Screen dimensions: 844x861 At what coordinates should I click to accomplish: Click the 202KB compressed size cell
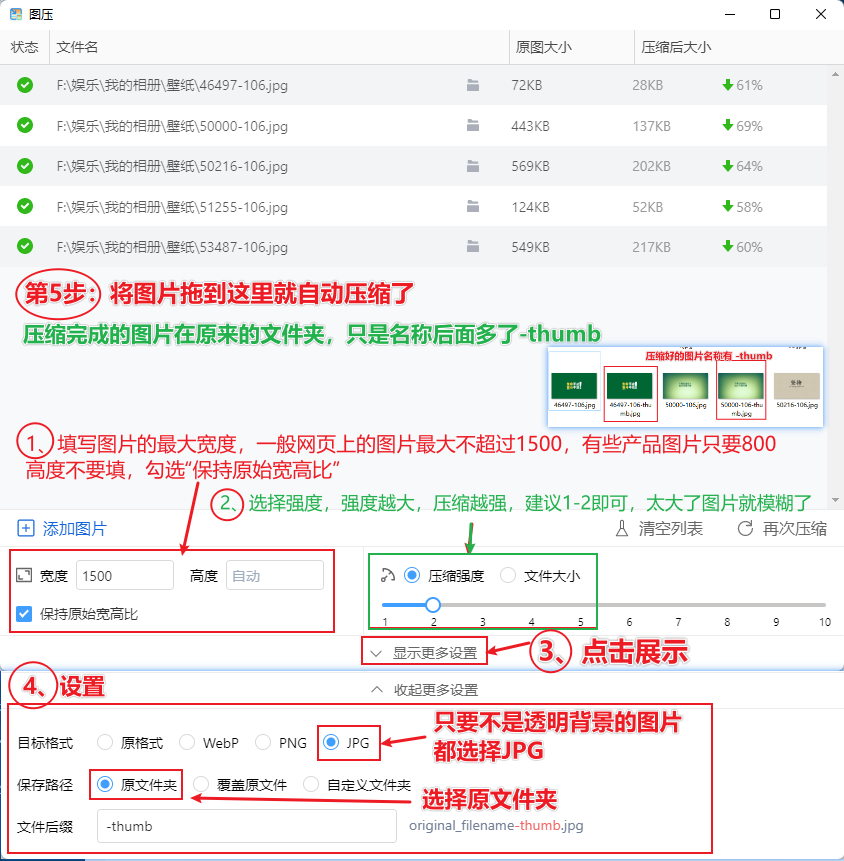[651, 166]
